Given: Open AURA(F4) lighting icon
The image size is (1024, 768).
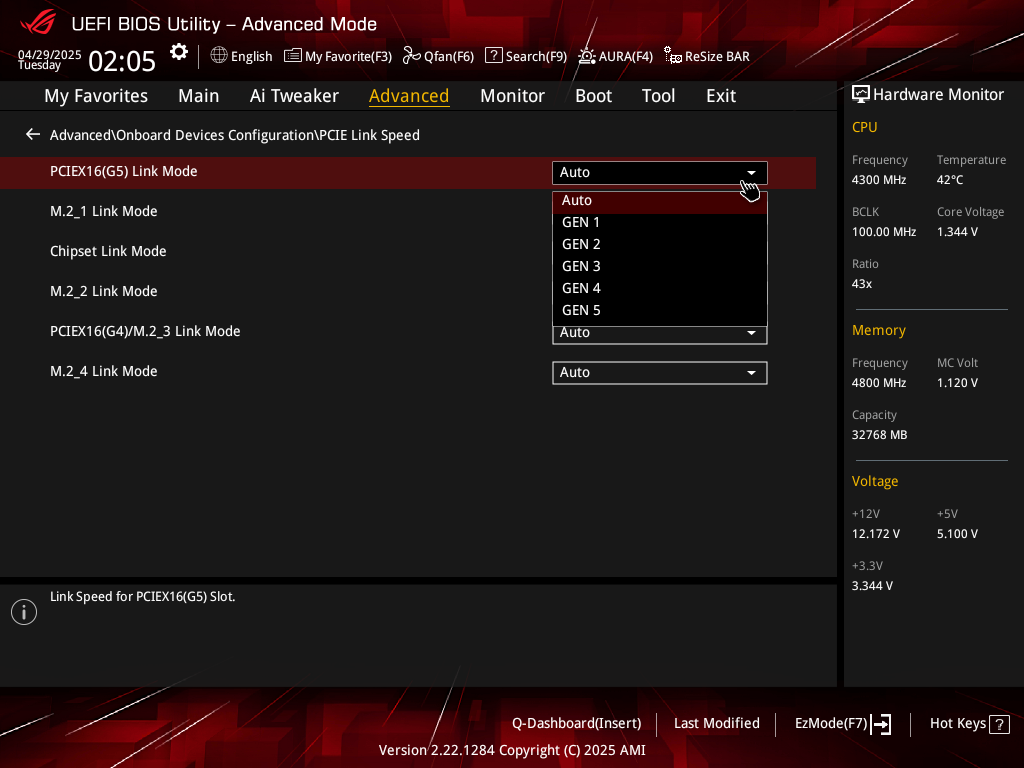Looking at the screenshot, I should tap(586, 56).
